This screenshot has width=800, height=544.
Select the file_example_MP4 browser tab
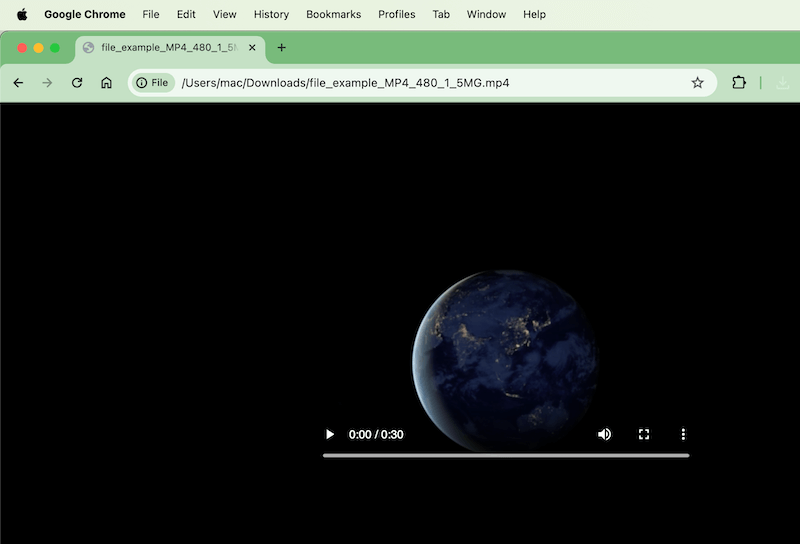170,48
